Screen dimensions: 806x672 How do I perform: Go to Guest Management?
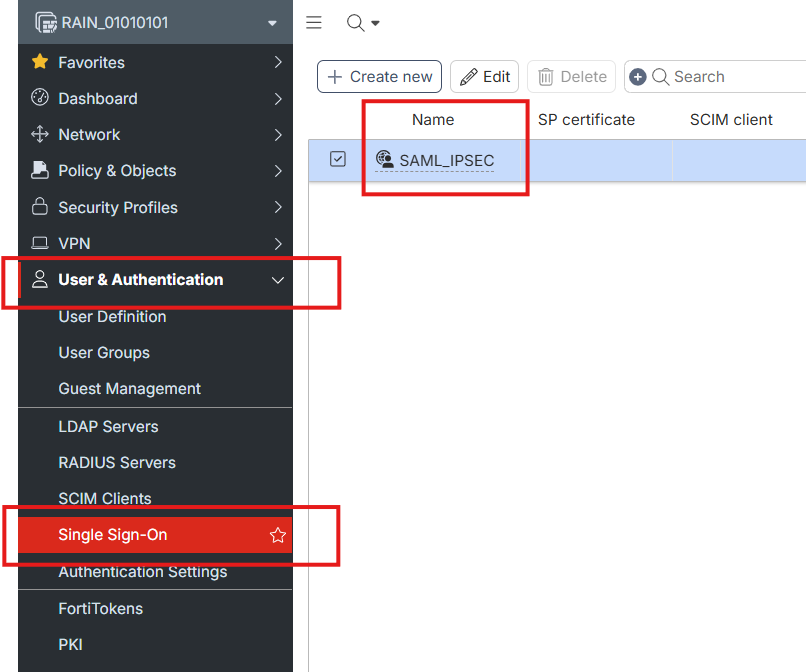130,389
